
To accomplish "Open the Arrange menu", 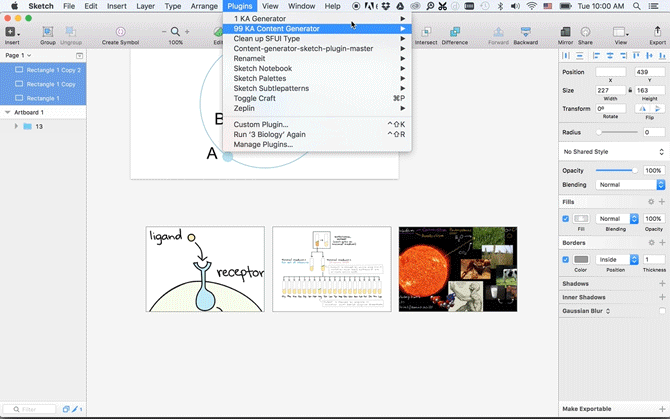I will coord(204,6).
